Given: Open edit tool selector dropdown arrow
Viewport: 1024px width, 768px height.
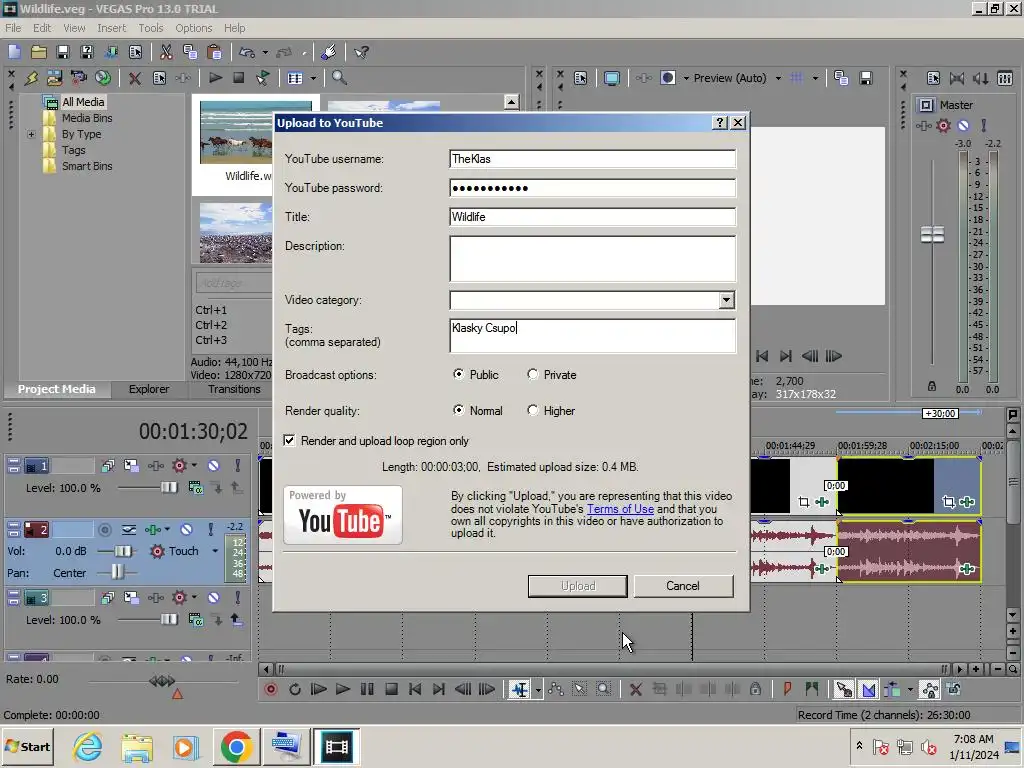Looking at the screenshot, I should [x=538, y=690].
